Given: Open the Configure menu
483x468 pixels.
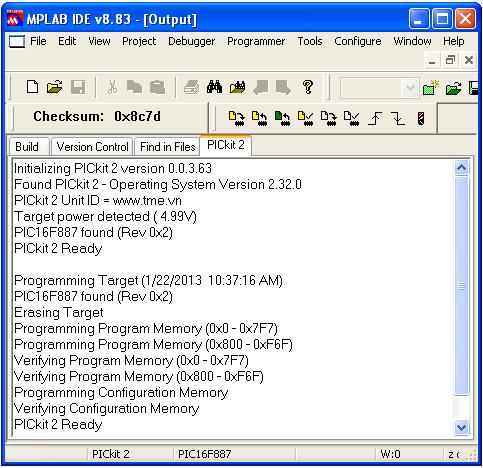Looking at the screenshot, I should 358,41.
